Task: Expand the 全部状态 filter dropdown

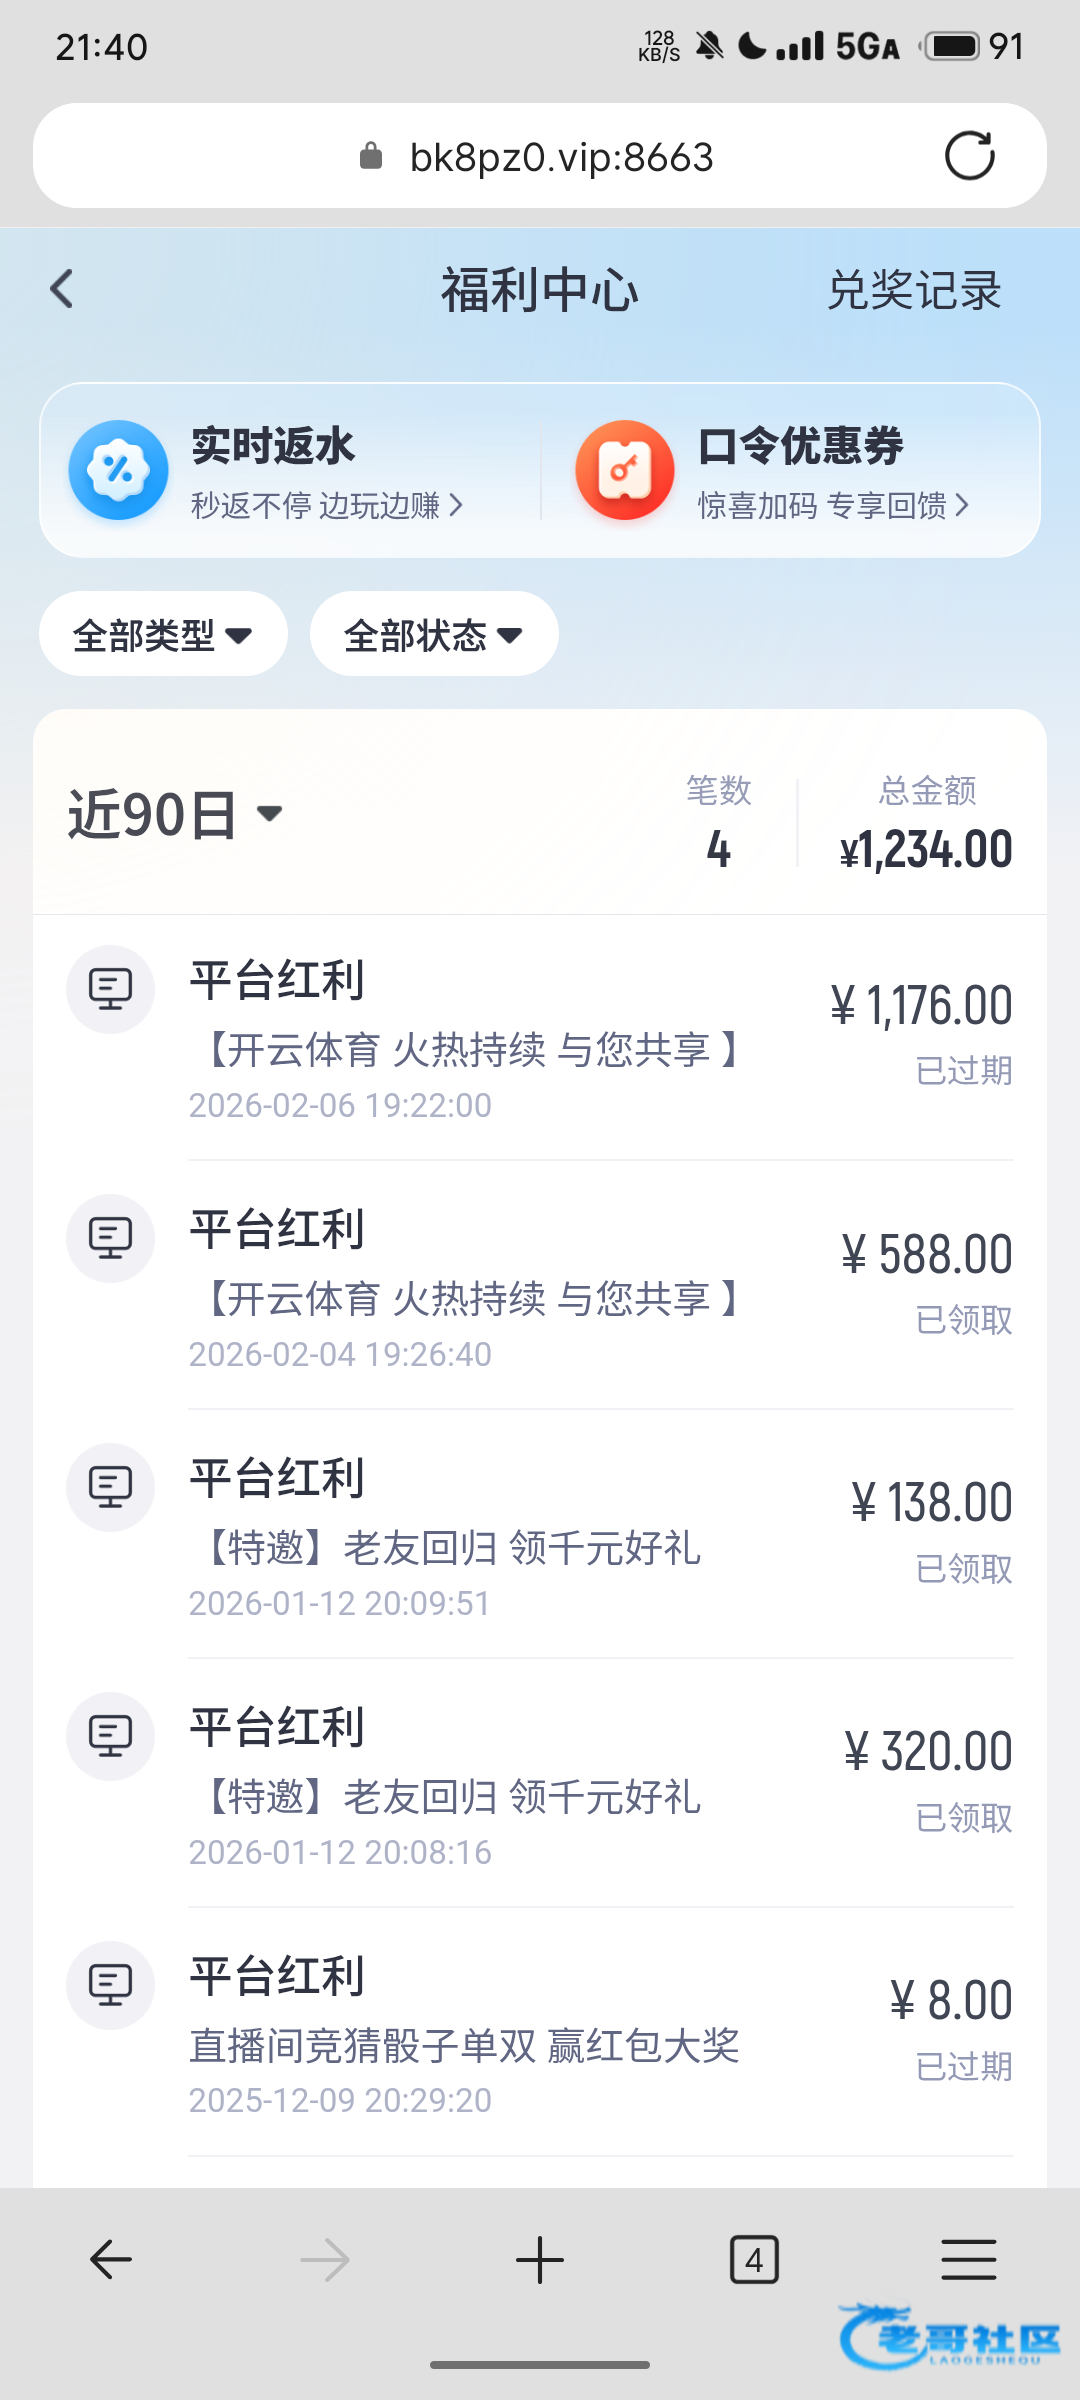Action: pyautogui.click(x=434, y=634)
